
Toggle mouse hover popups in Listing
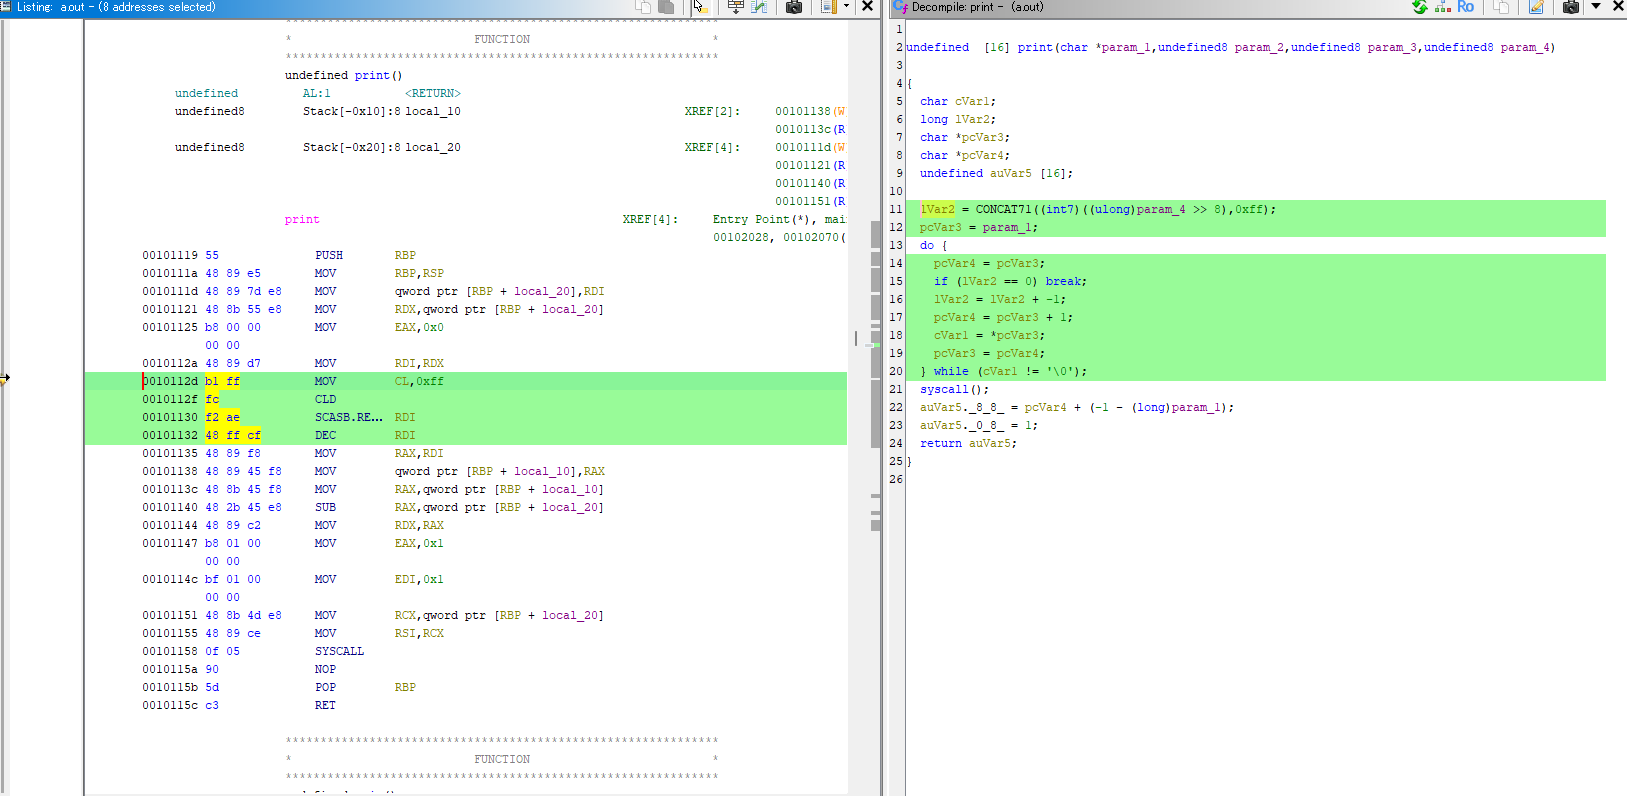pos(700,7)
